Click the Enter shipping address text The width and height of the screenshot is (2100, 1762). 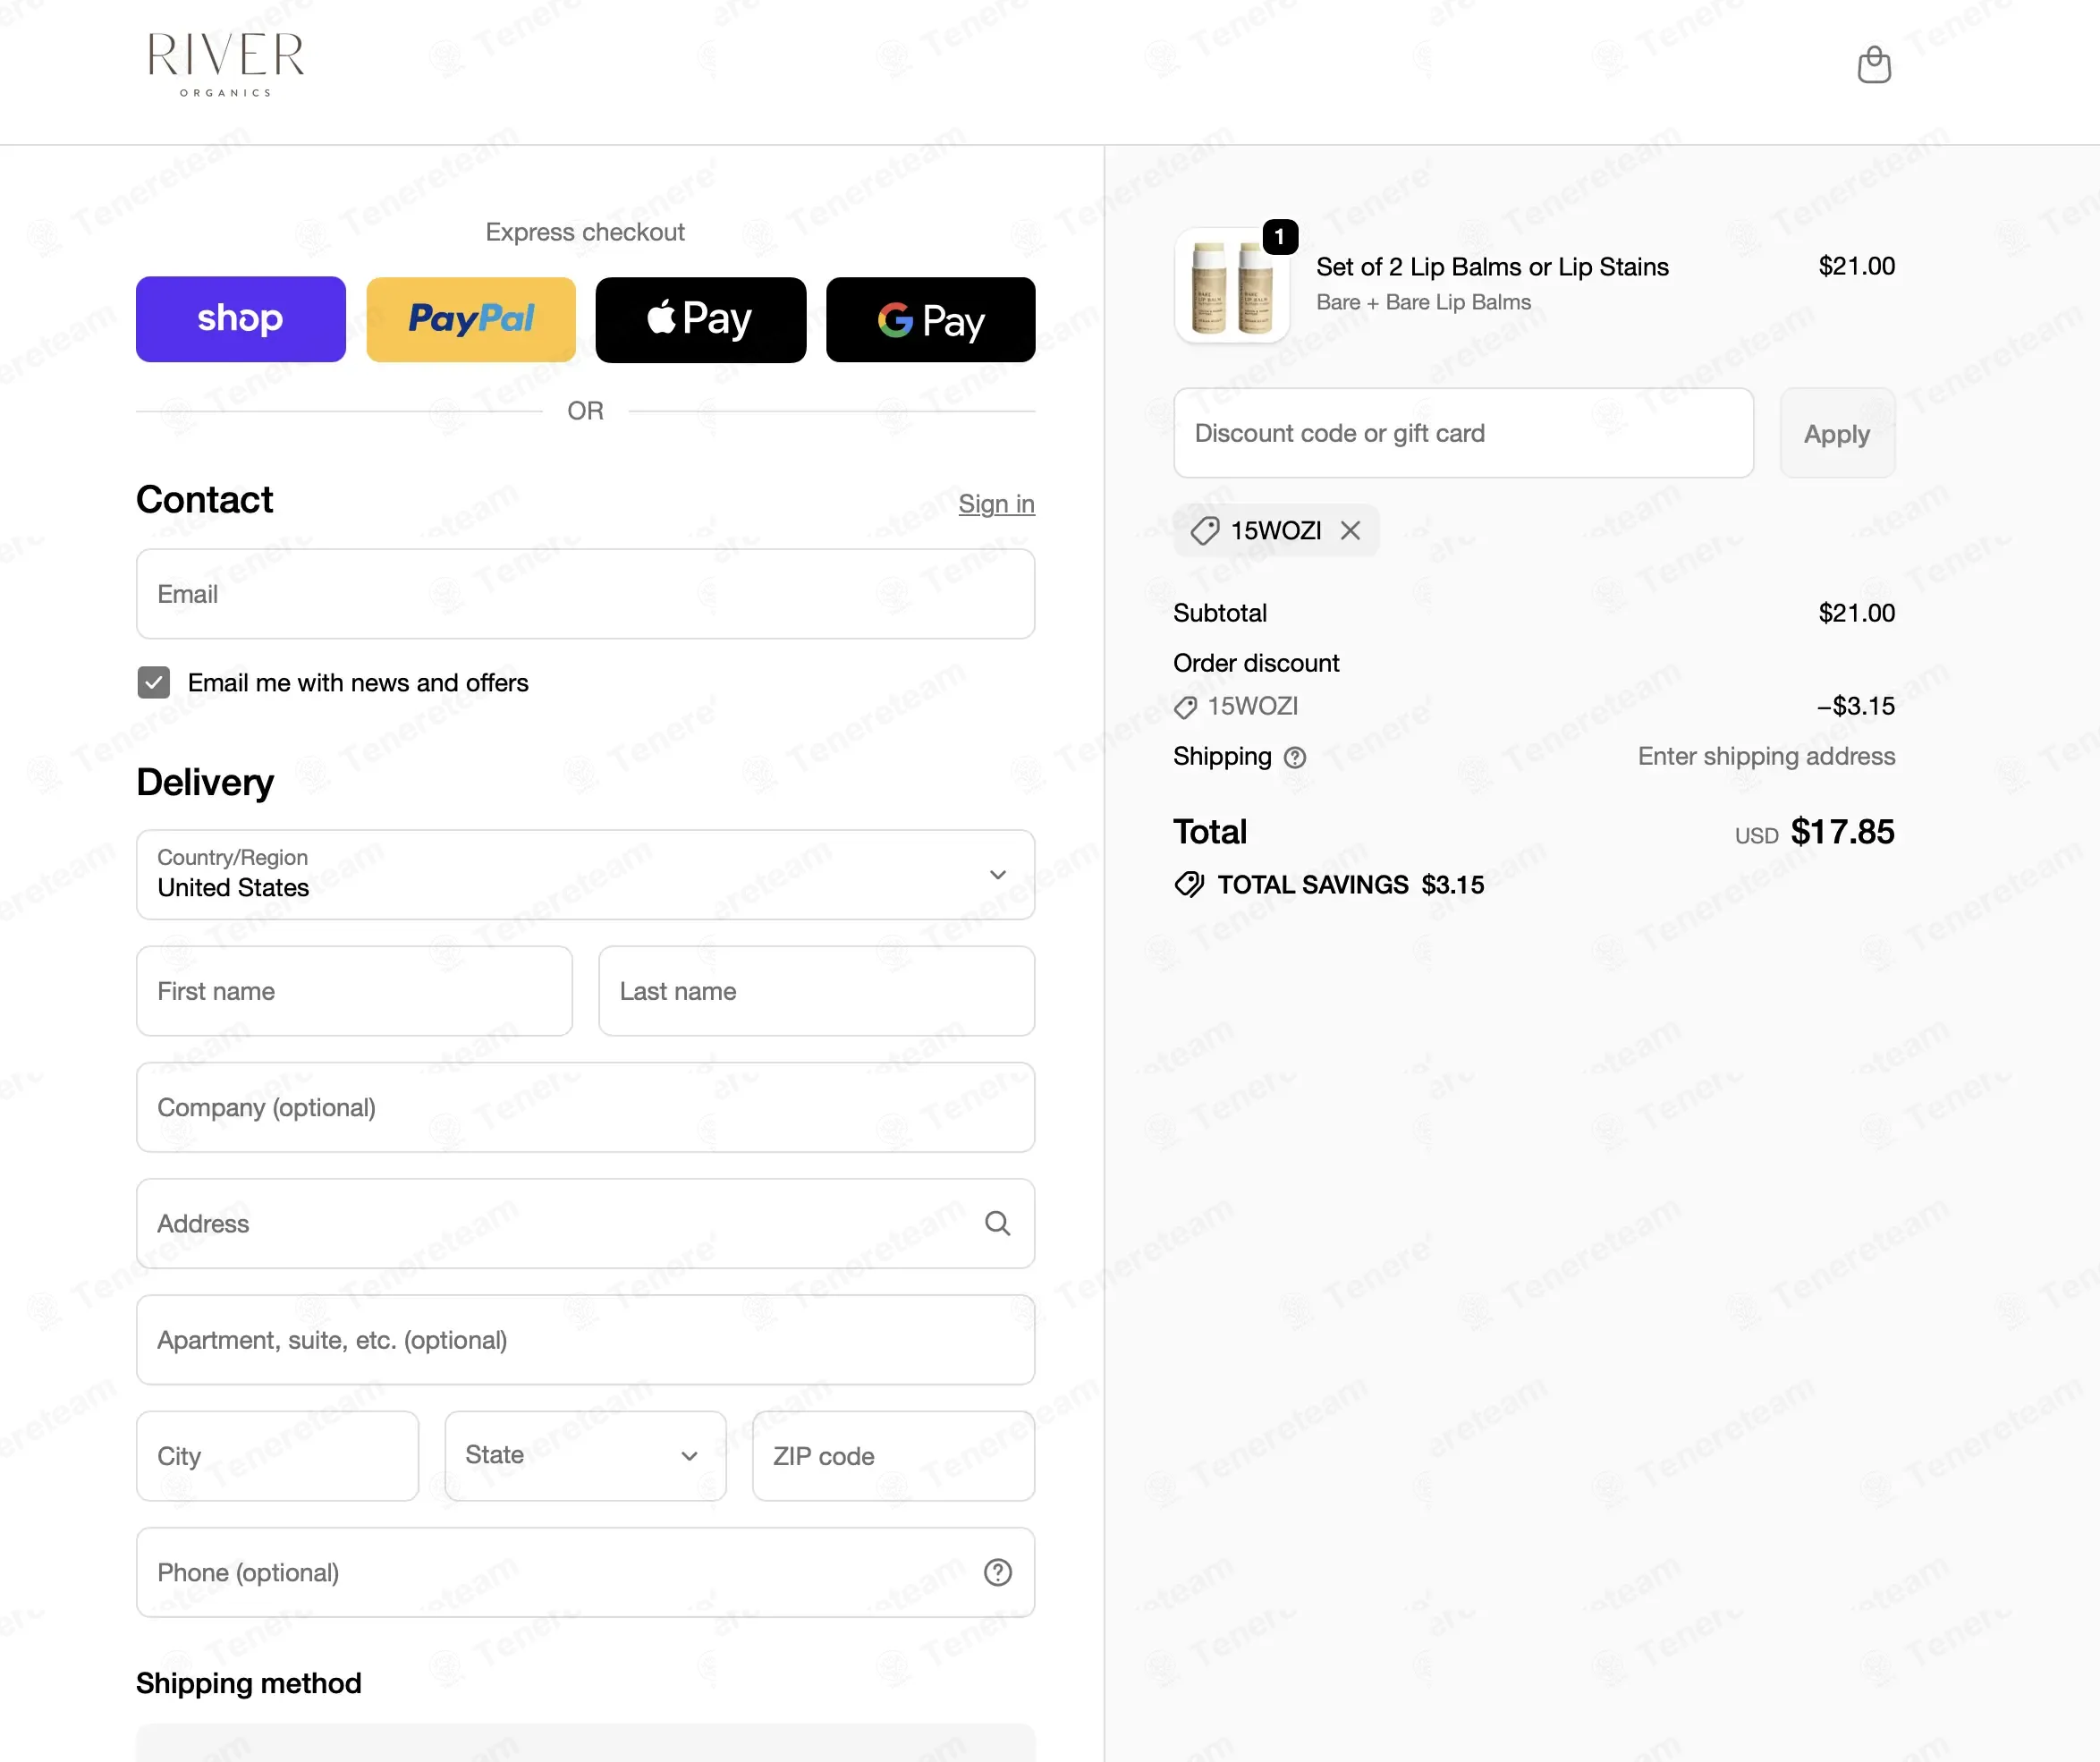1766,757
